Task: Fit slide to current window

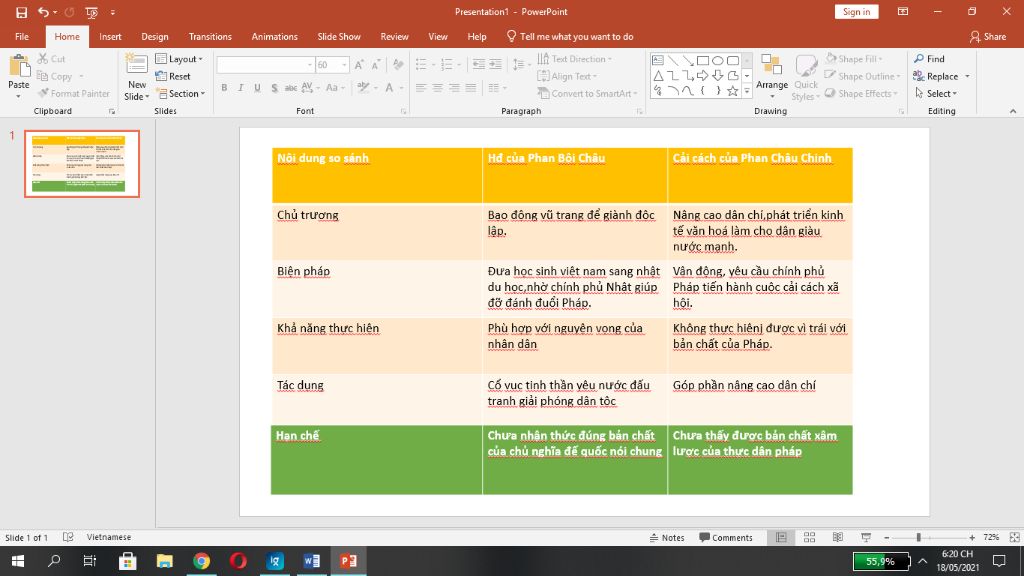Action: 1014,537
